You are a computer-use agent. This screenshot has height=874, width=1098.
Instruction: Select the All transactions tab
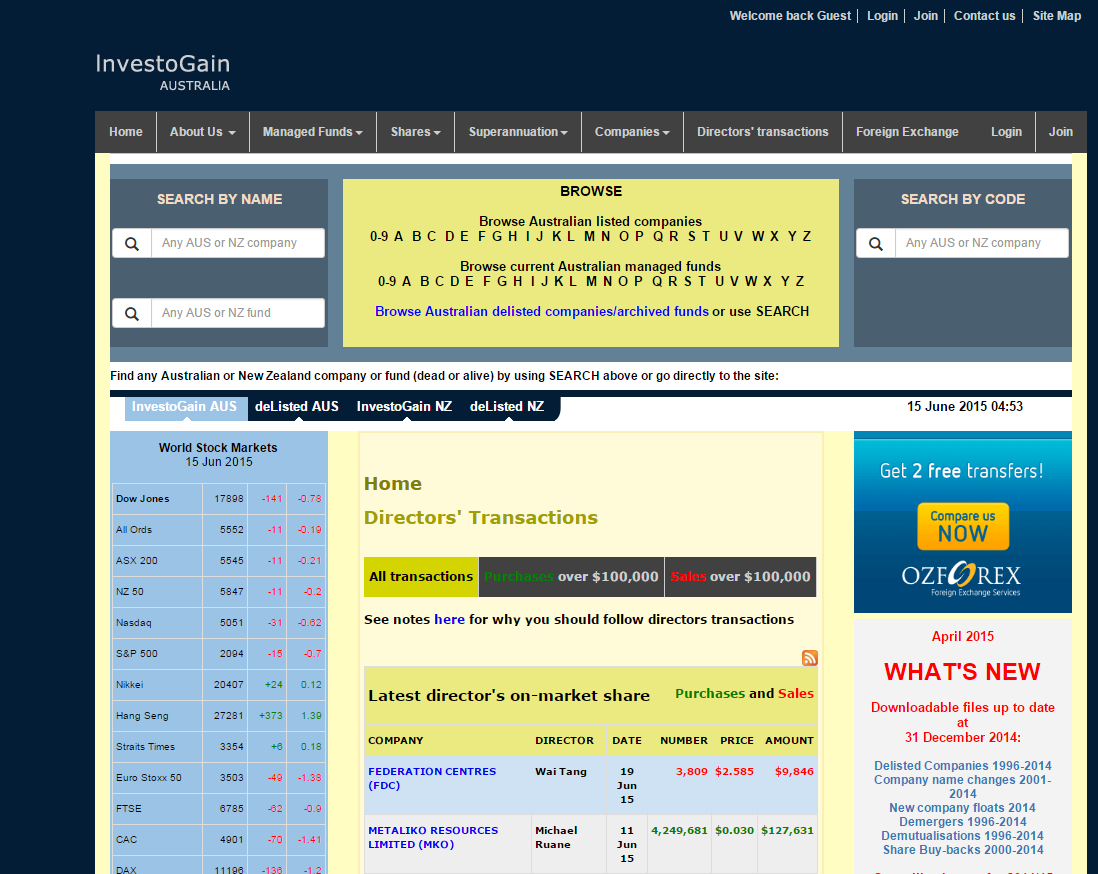(x=421, y=577)
